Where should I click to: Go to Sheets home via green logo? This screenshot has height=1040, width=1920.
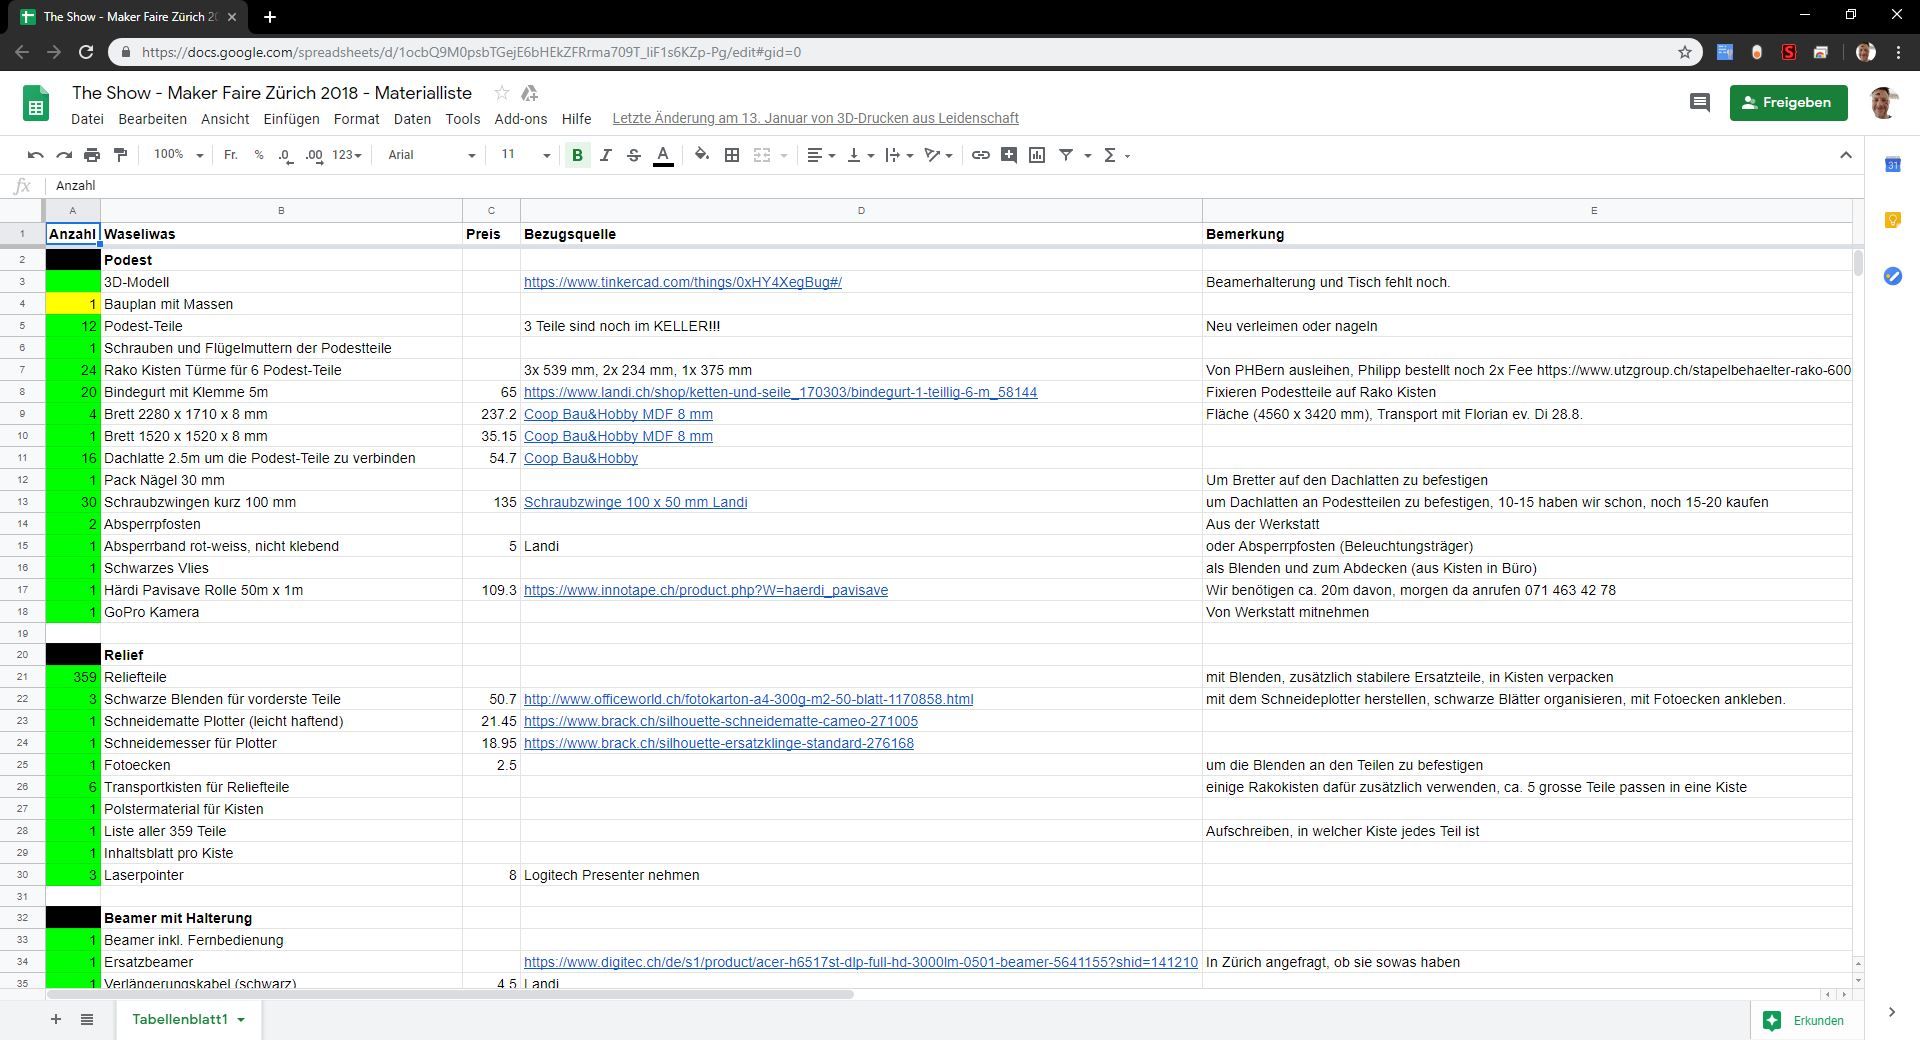pyautogui.click(x=36, y=104)
